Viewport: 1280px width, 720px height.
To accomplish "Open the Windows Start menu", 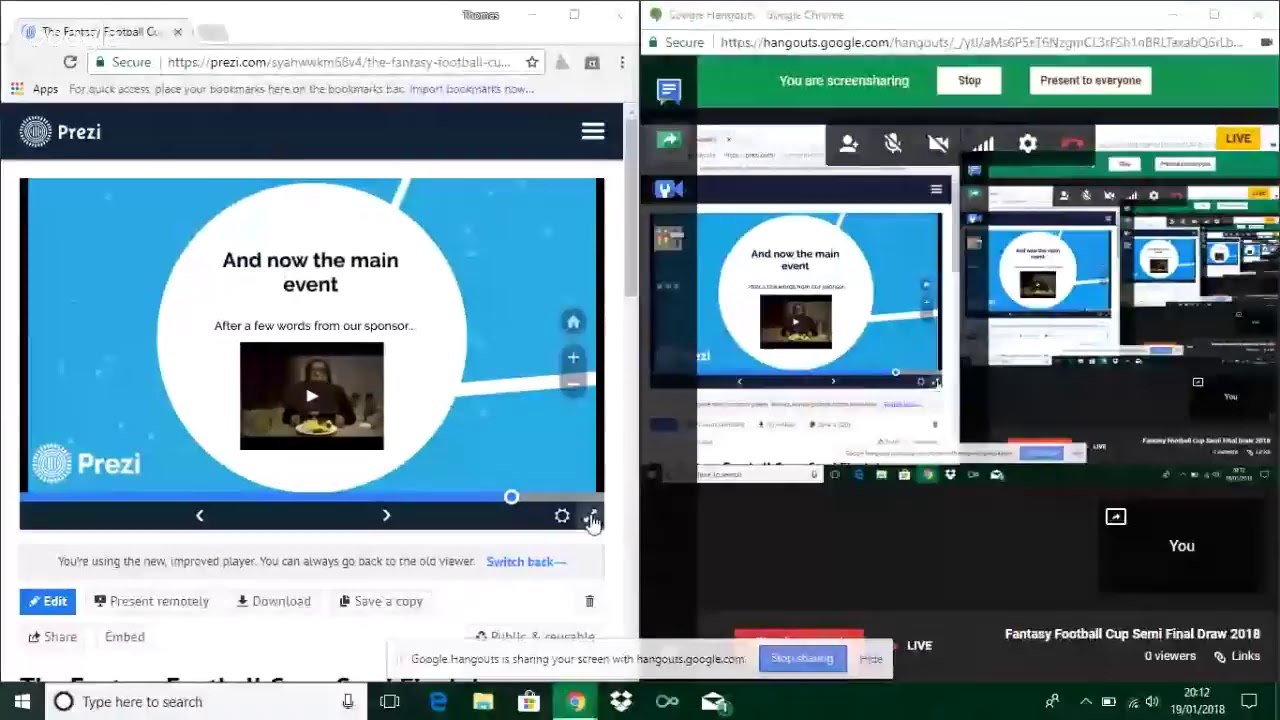I will coord(22,702).
